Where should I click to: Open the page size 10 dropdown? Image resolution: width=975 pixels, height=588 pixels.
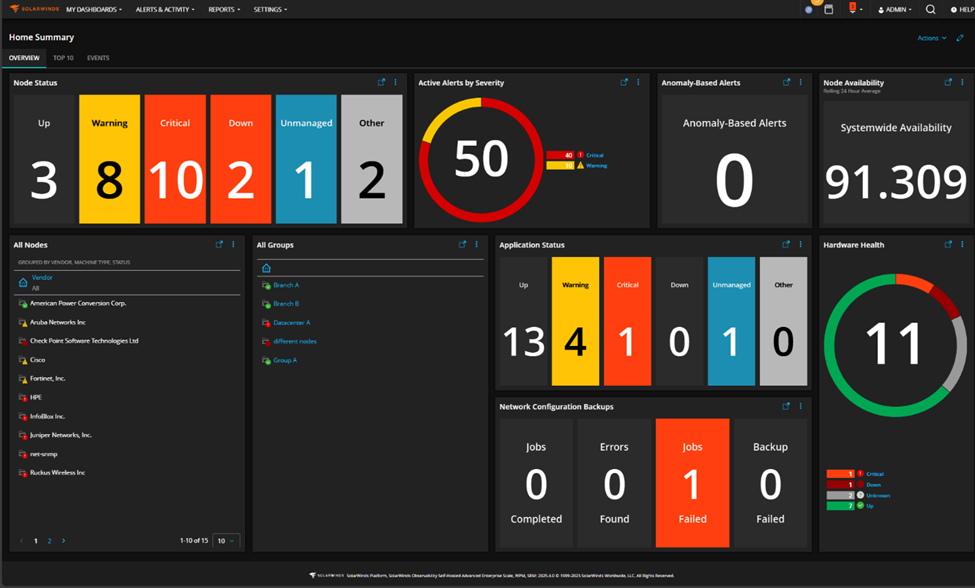click(226, 541)
